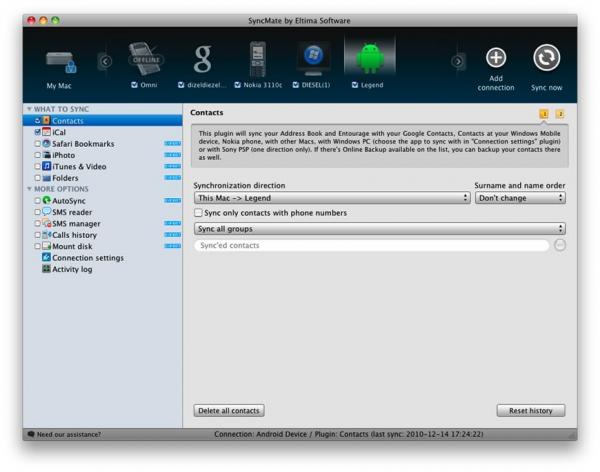Click the Add connection plus icon
Viewport: 600px width, 472px height.
496,58
